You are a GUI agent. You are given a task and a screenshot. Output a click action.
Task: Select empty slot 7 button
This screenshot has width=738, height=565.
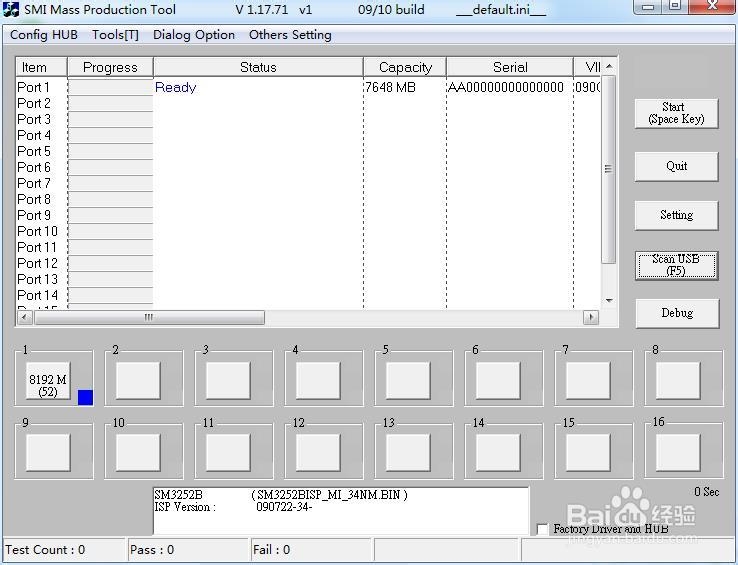click(588, 381)
